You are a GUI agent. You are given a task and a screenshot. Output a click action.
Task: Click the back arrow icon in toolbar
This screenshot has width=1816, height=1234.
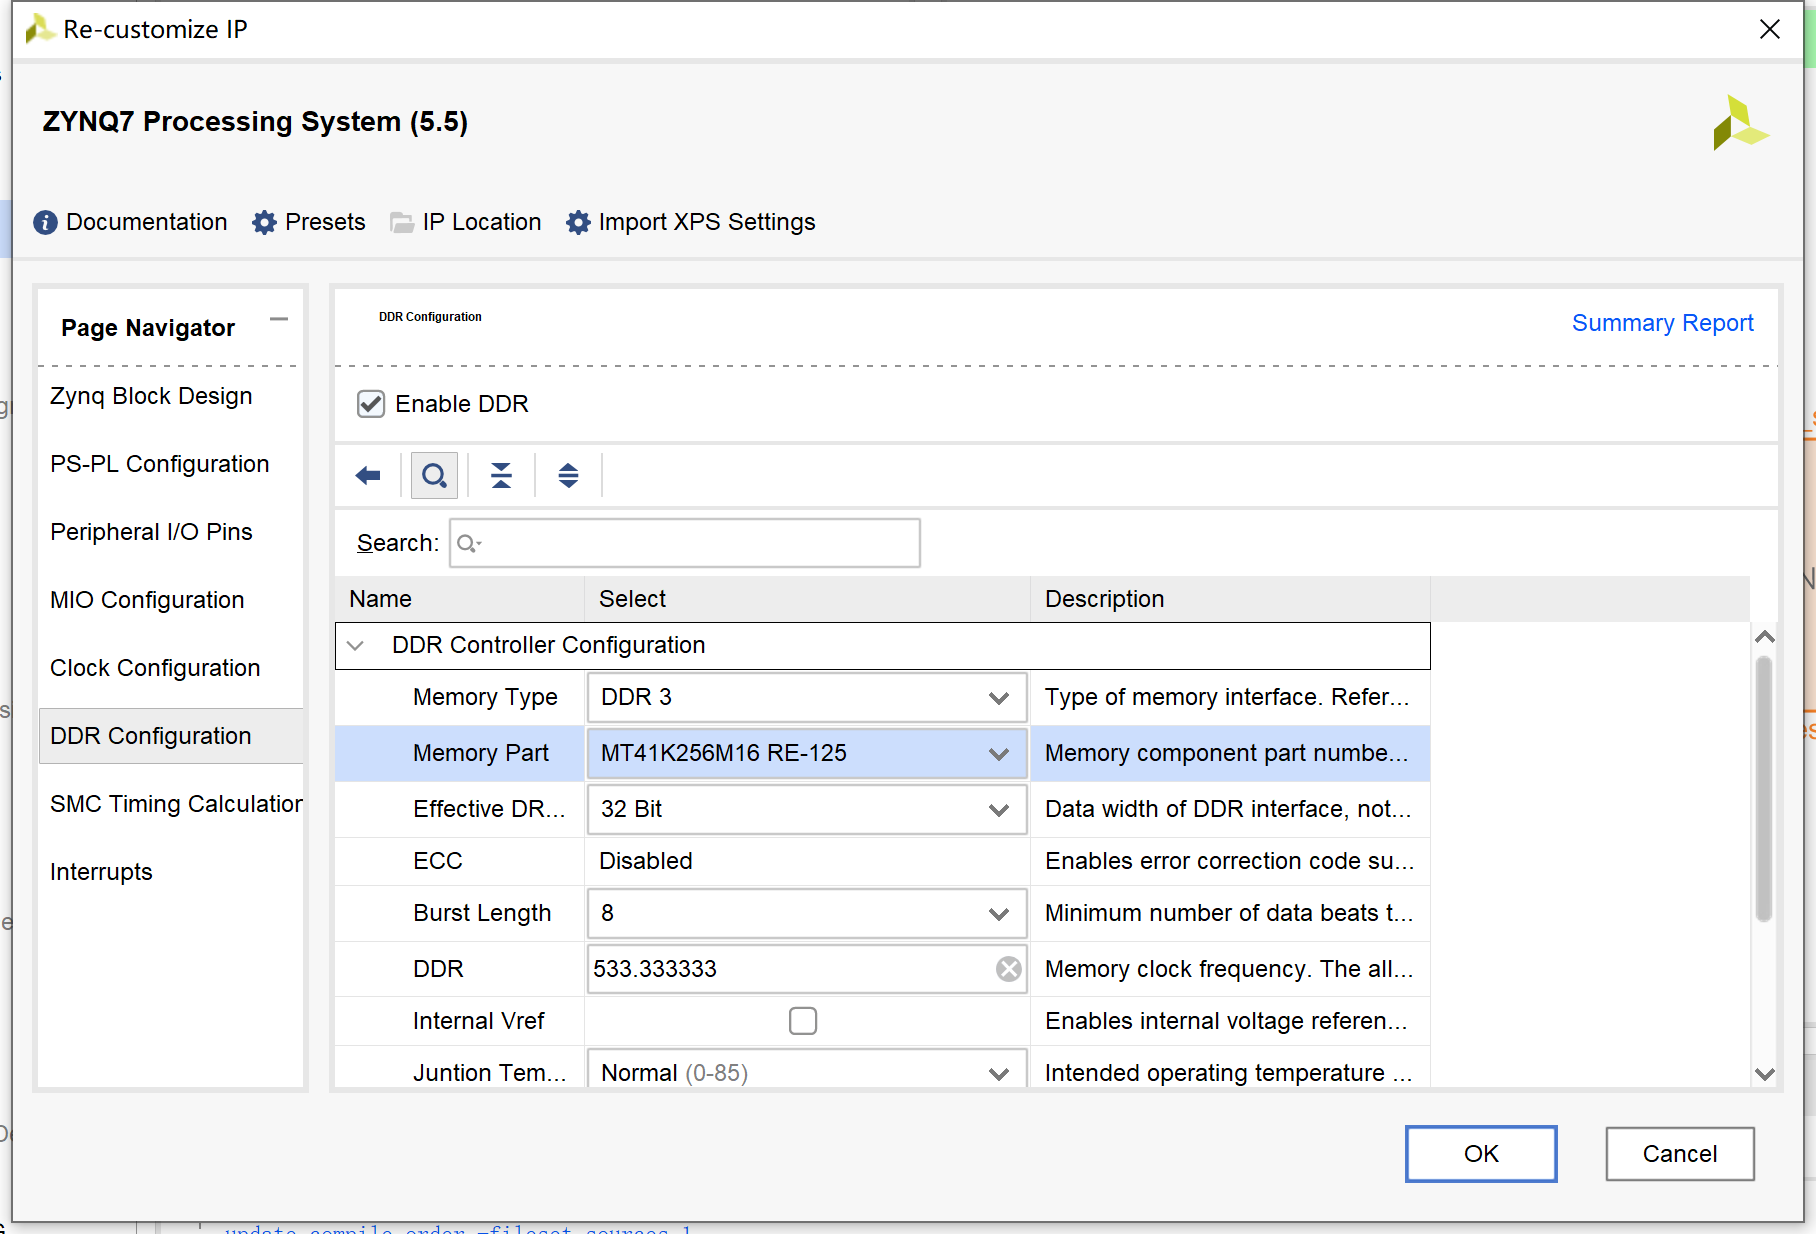(368, 475)
